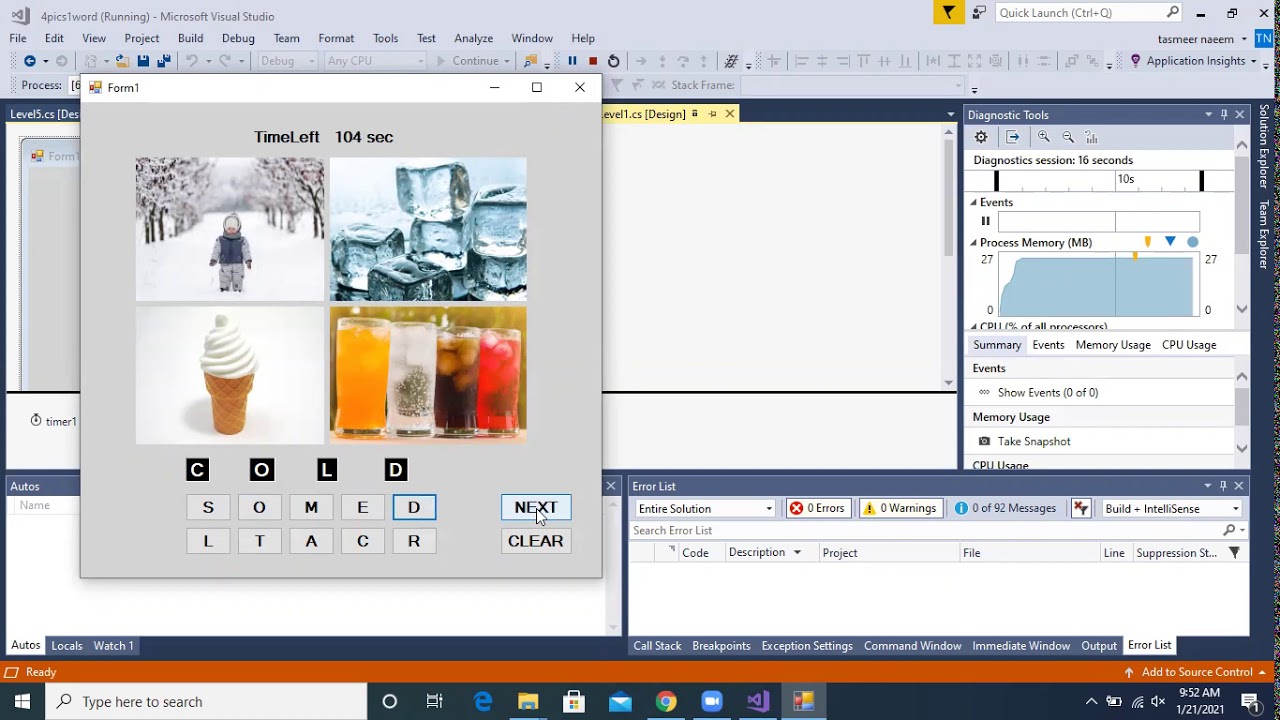Click the letter T button in Form1
This screenshot has height=720, width=1280.
(x=259, y=541)
